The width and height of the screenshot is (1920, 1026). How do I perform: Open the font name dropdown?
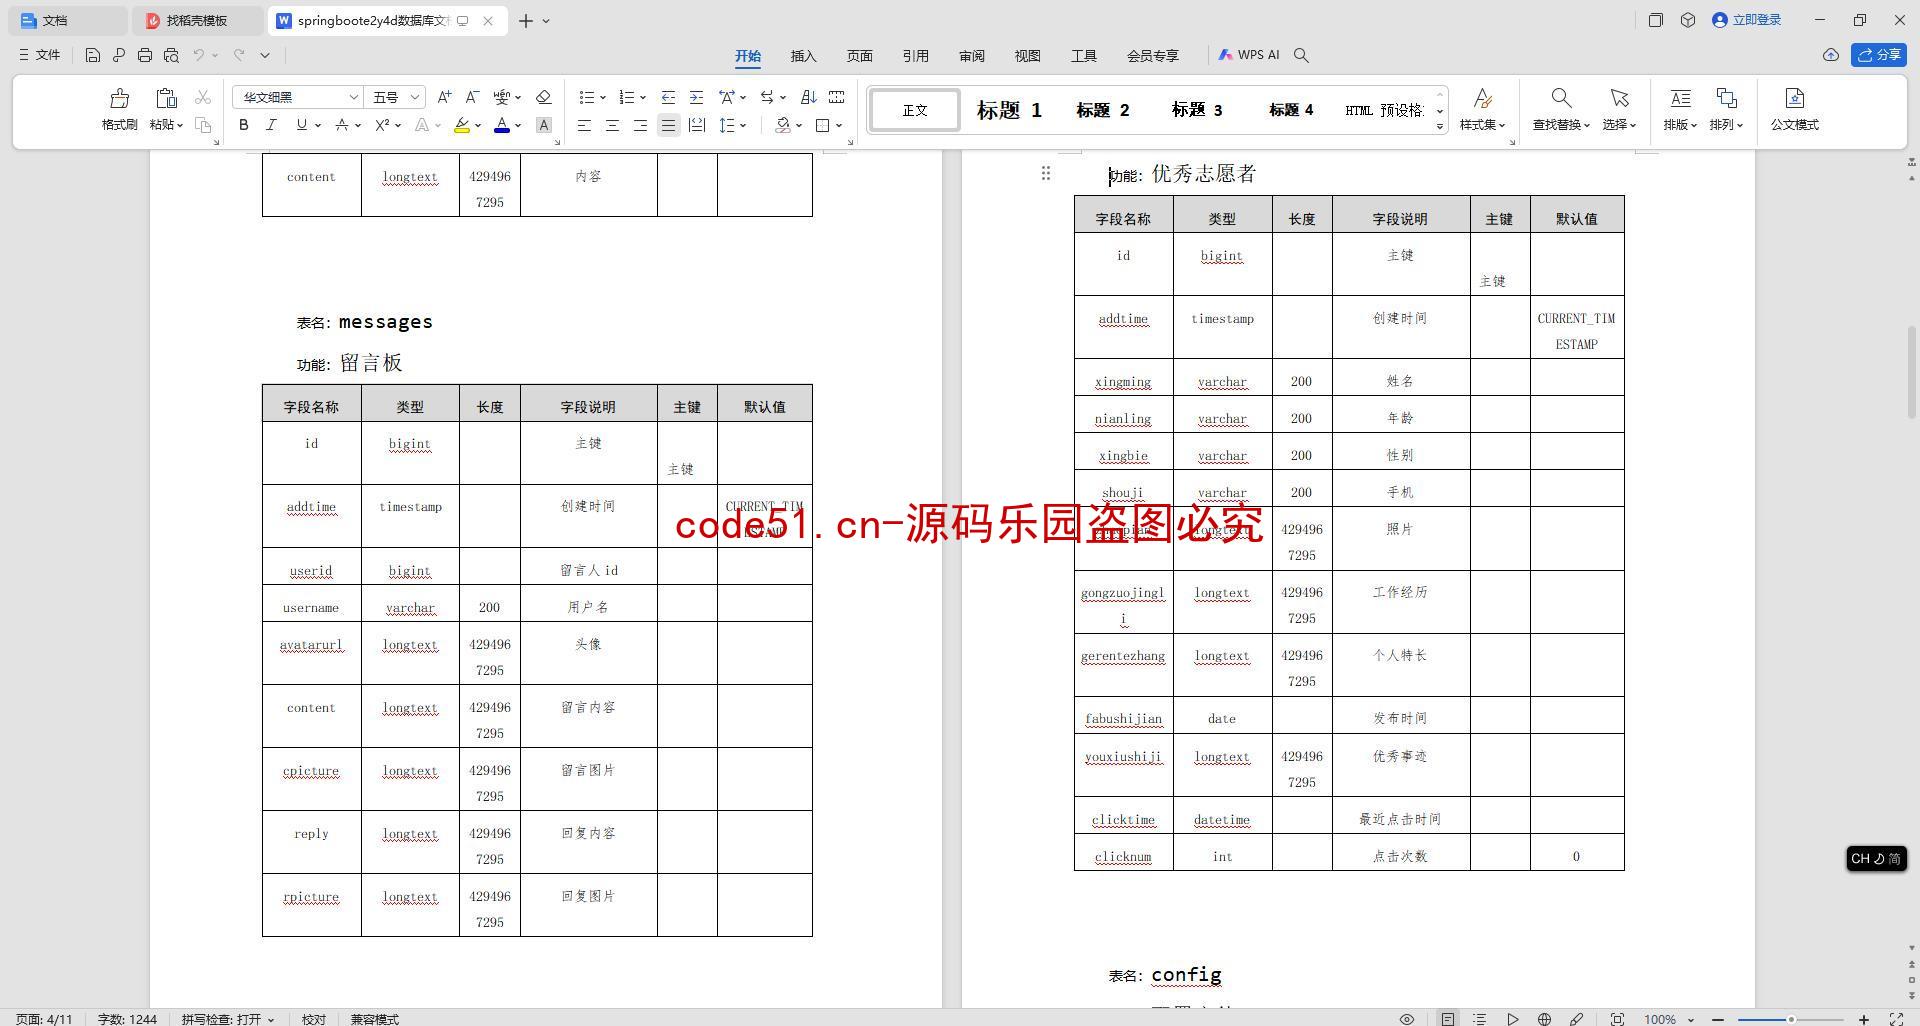353,97
